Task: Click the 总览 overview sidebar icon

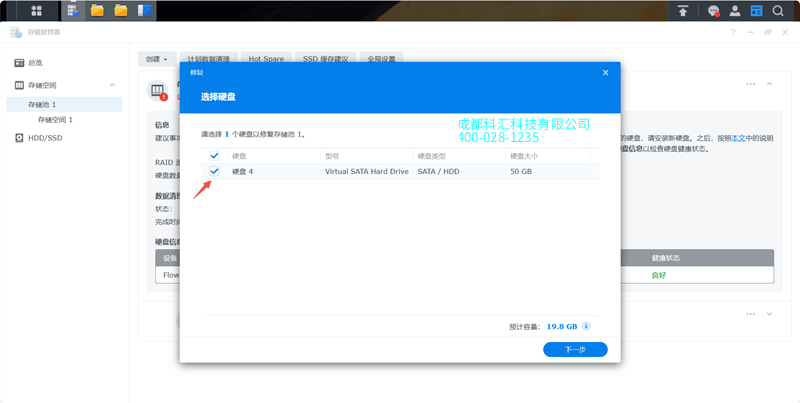Action: [19, 63]
